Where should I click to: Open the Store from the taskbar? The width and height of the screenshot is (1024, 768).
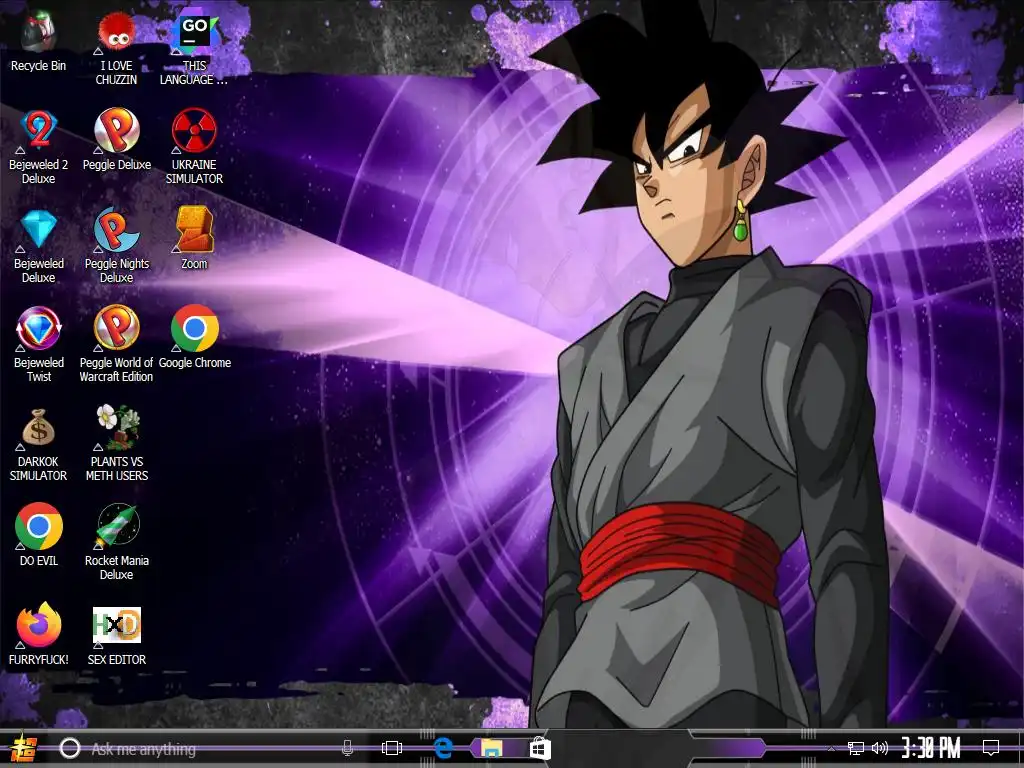[x=539, y=748]
